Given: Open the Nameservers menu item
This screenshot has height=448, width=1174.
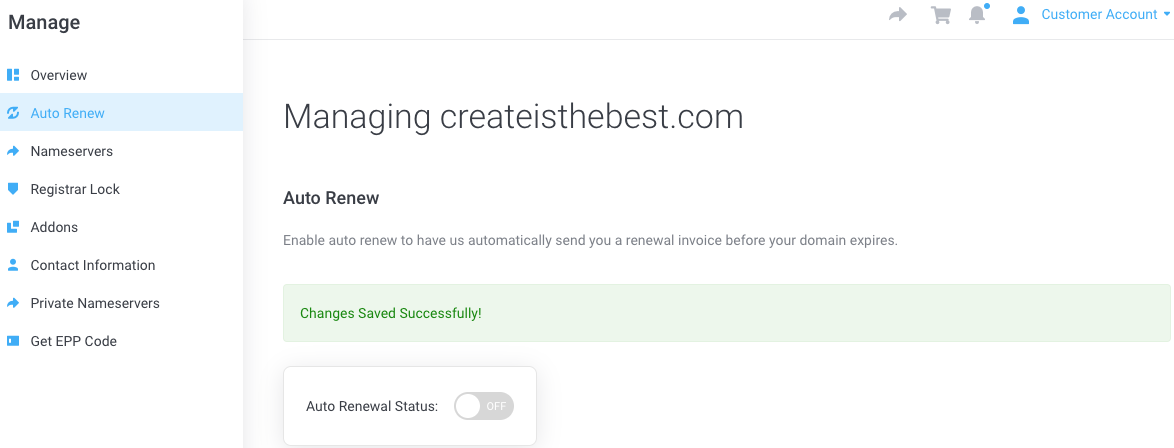Looking at the screenshot, I should [x=71, y=151].
